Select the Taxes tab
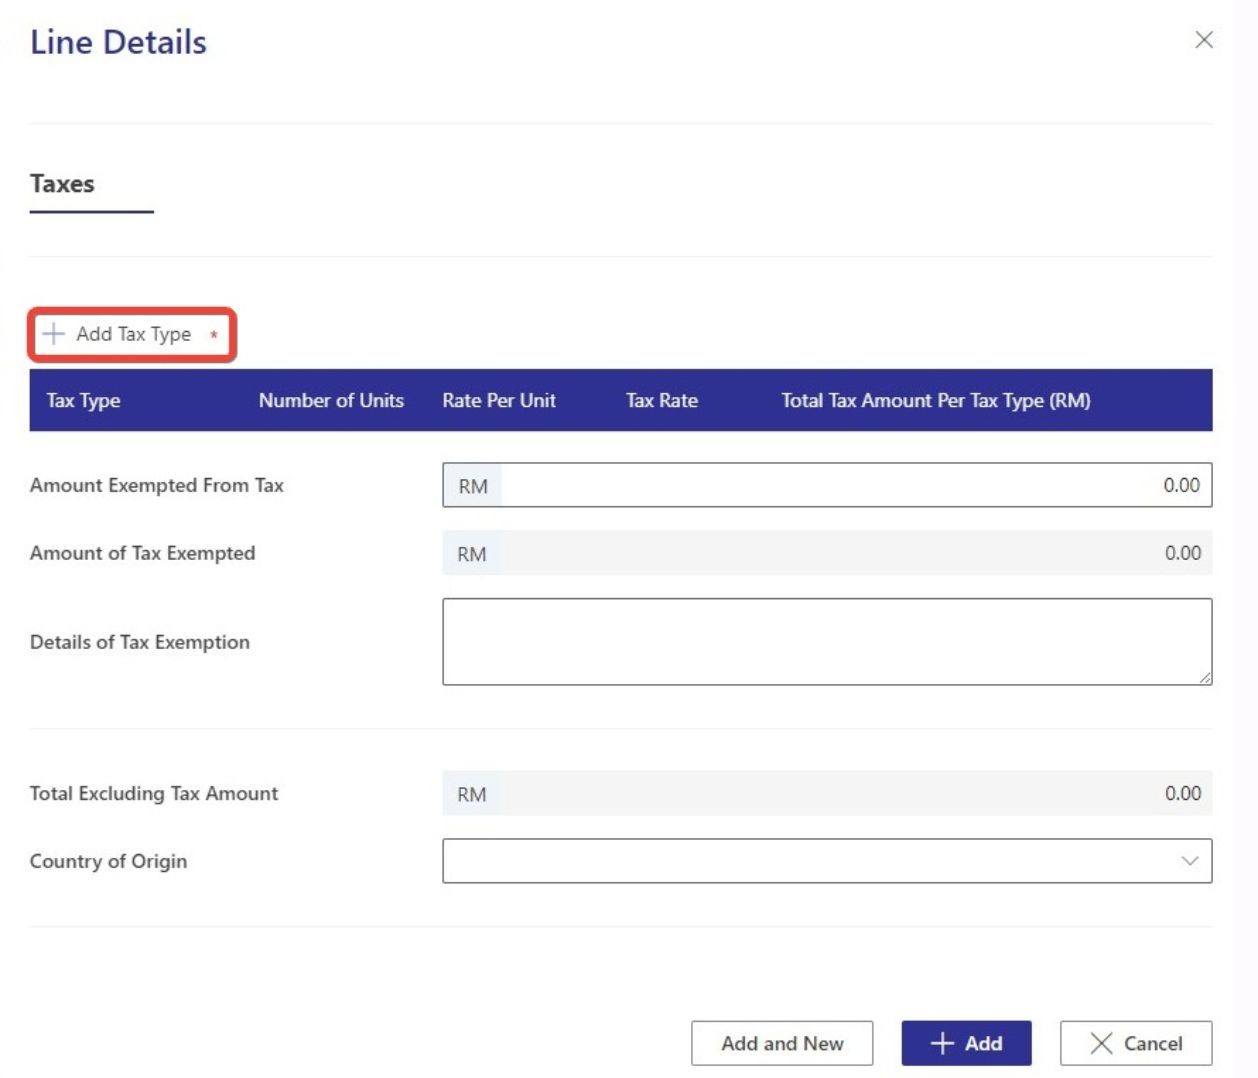This screenshot has height=1078, width=1258. click(62, 184)
